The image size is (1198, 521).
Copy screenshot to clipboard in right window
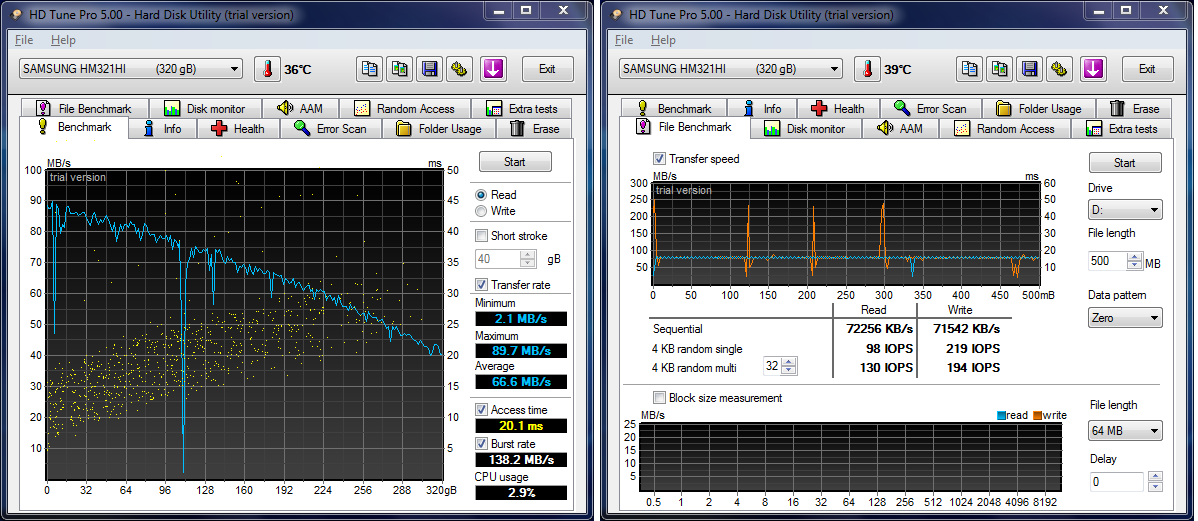tap(1000, 69)
